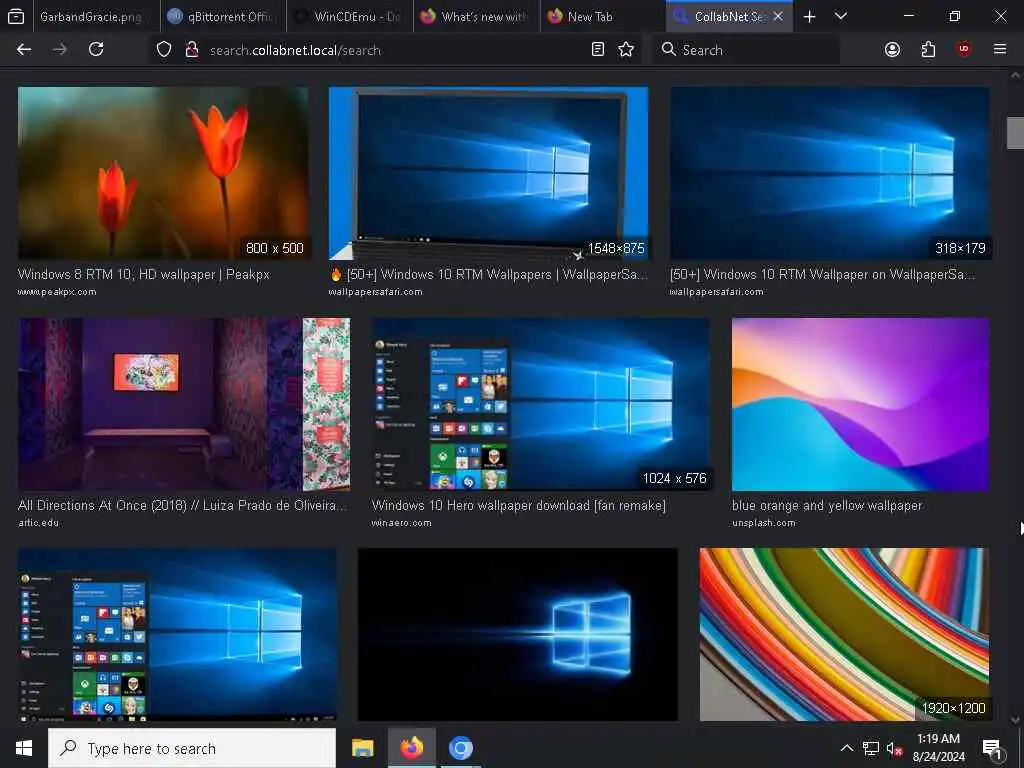
Task: List all tabs dropdown arrow
Action: [x=841, y=16]
